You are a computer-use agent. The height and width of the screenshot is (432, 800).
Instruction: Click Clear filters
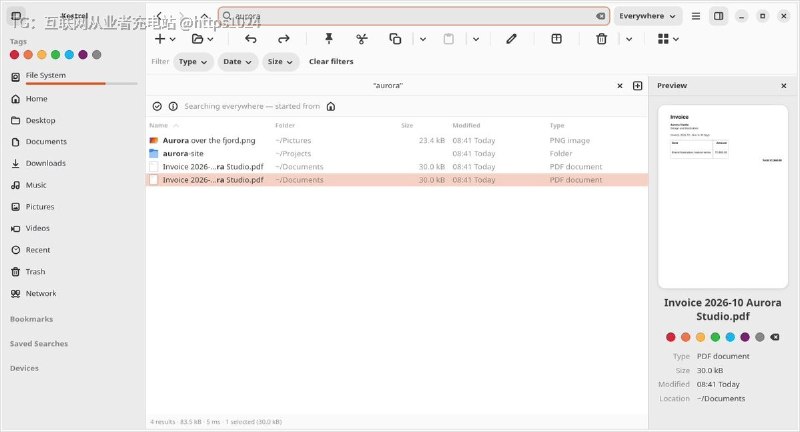(x=331, y=62)
